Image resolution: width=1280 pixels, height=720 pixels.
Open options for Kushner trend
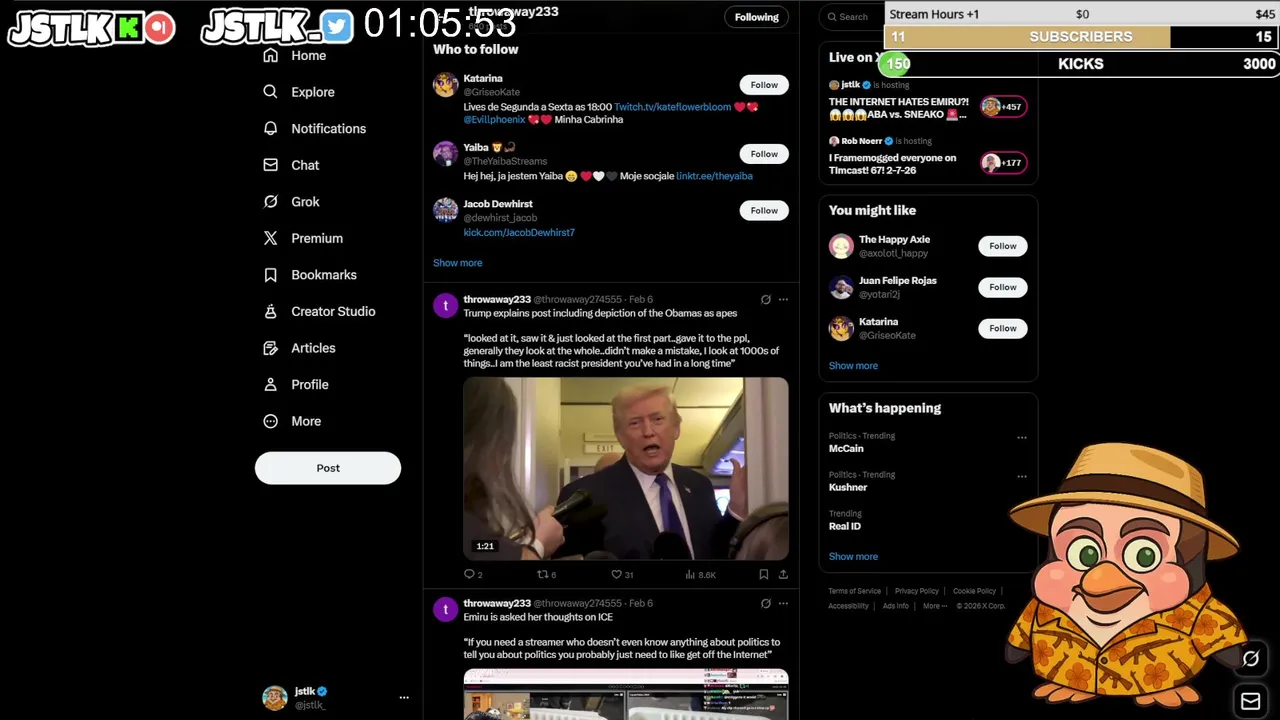click(x=1022, y=476)
